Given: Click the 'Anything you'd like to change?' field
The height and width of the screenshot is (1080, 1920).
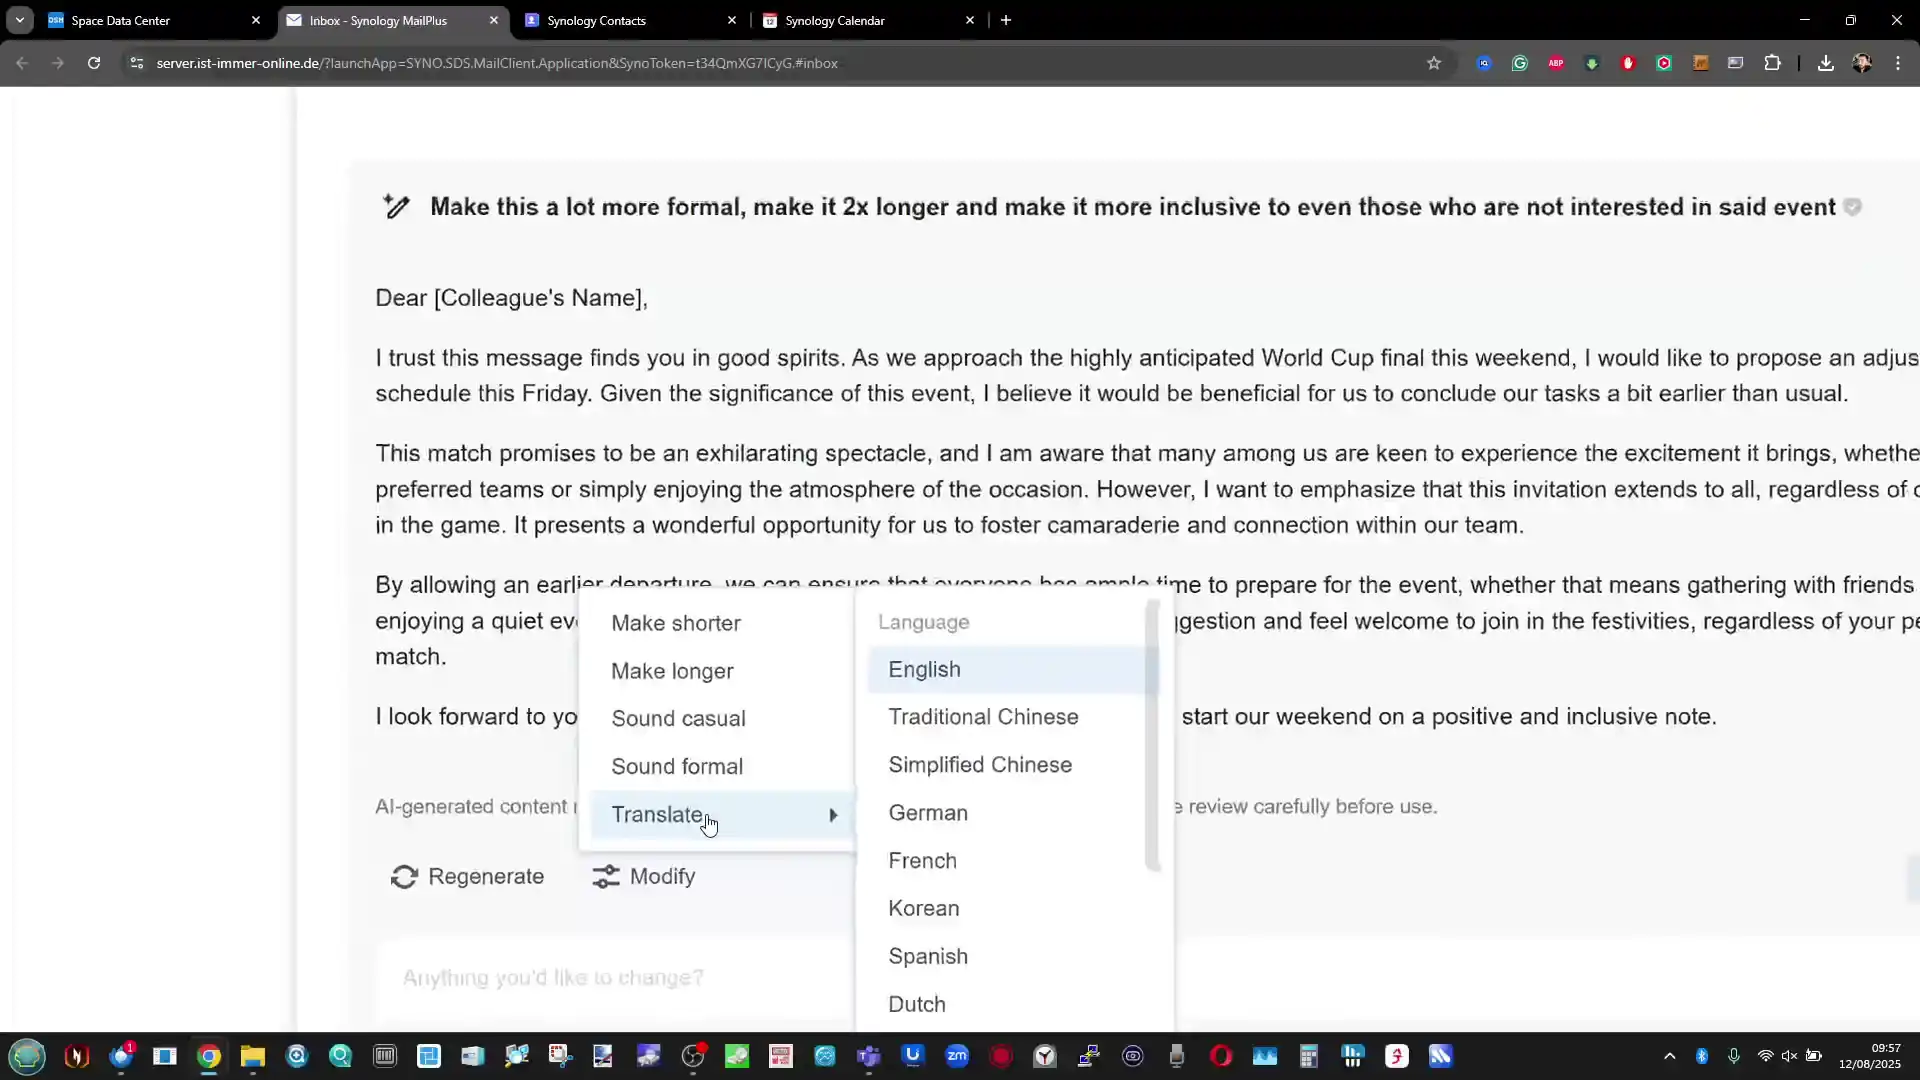Looking at the screenshot, I should [x=615, y=978].
